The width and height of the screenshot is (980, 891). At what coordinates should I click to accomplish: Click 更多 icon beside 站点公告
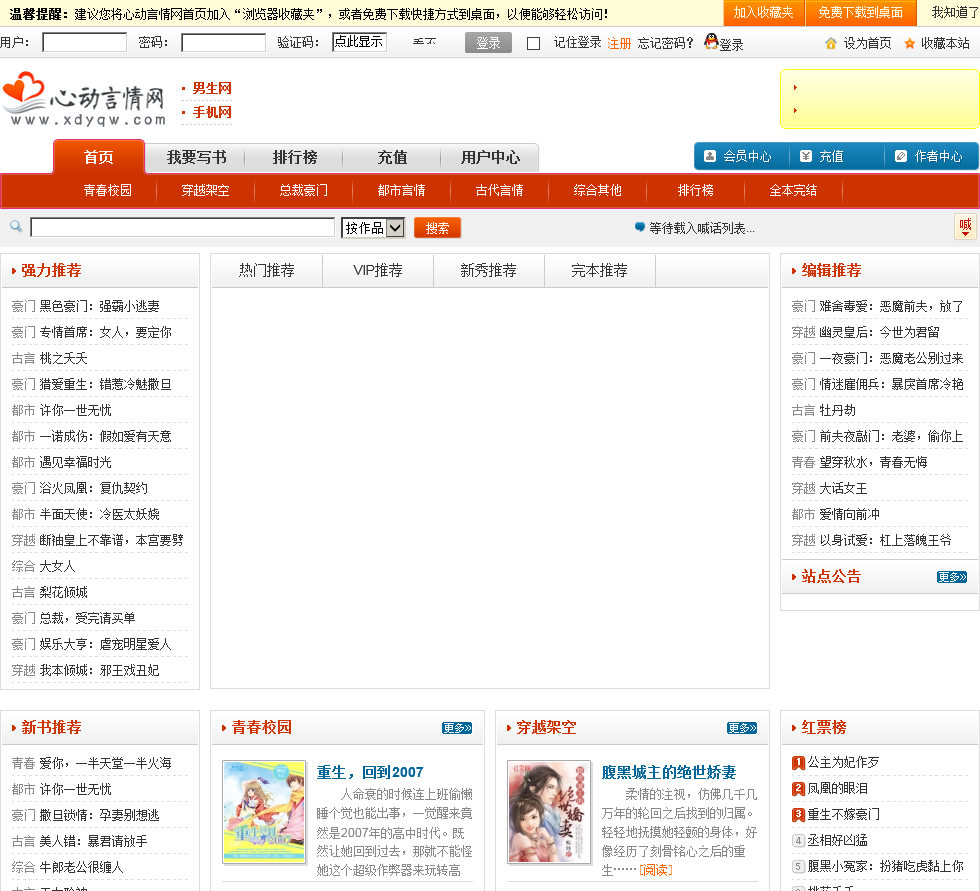click(952, 577)
